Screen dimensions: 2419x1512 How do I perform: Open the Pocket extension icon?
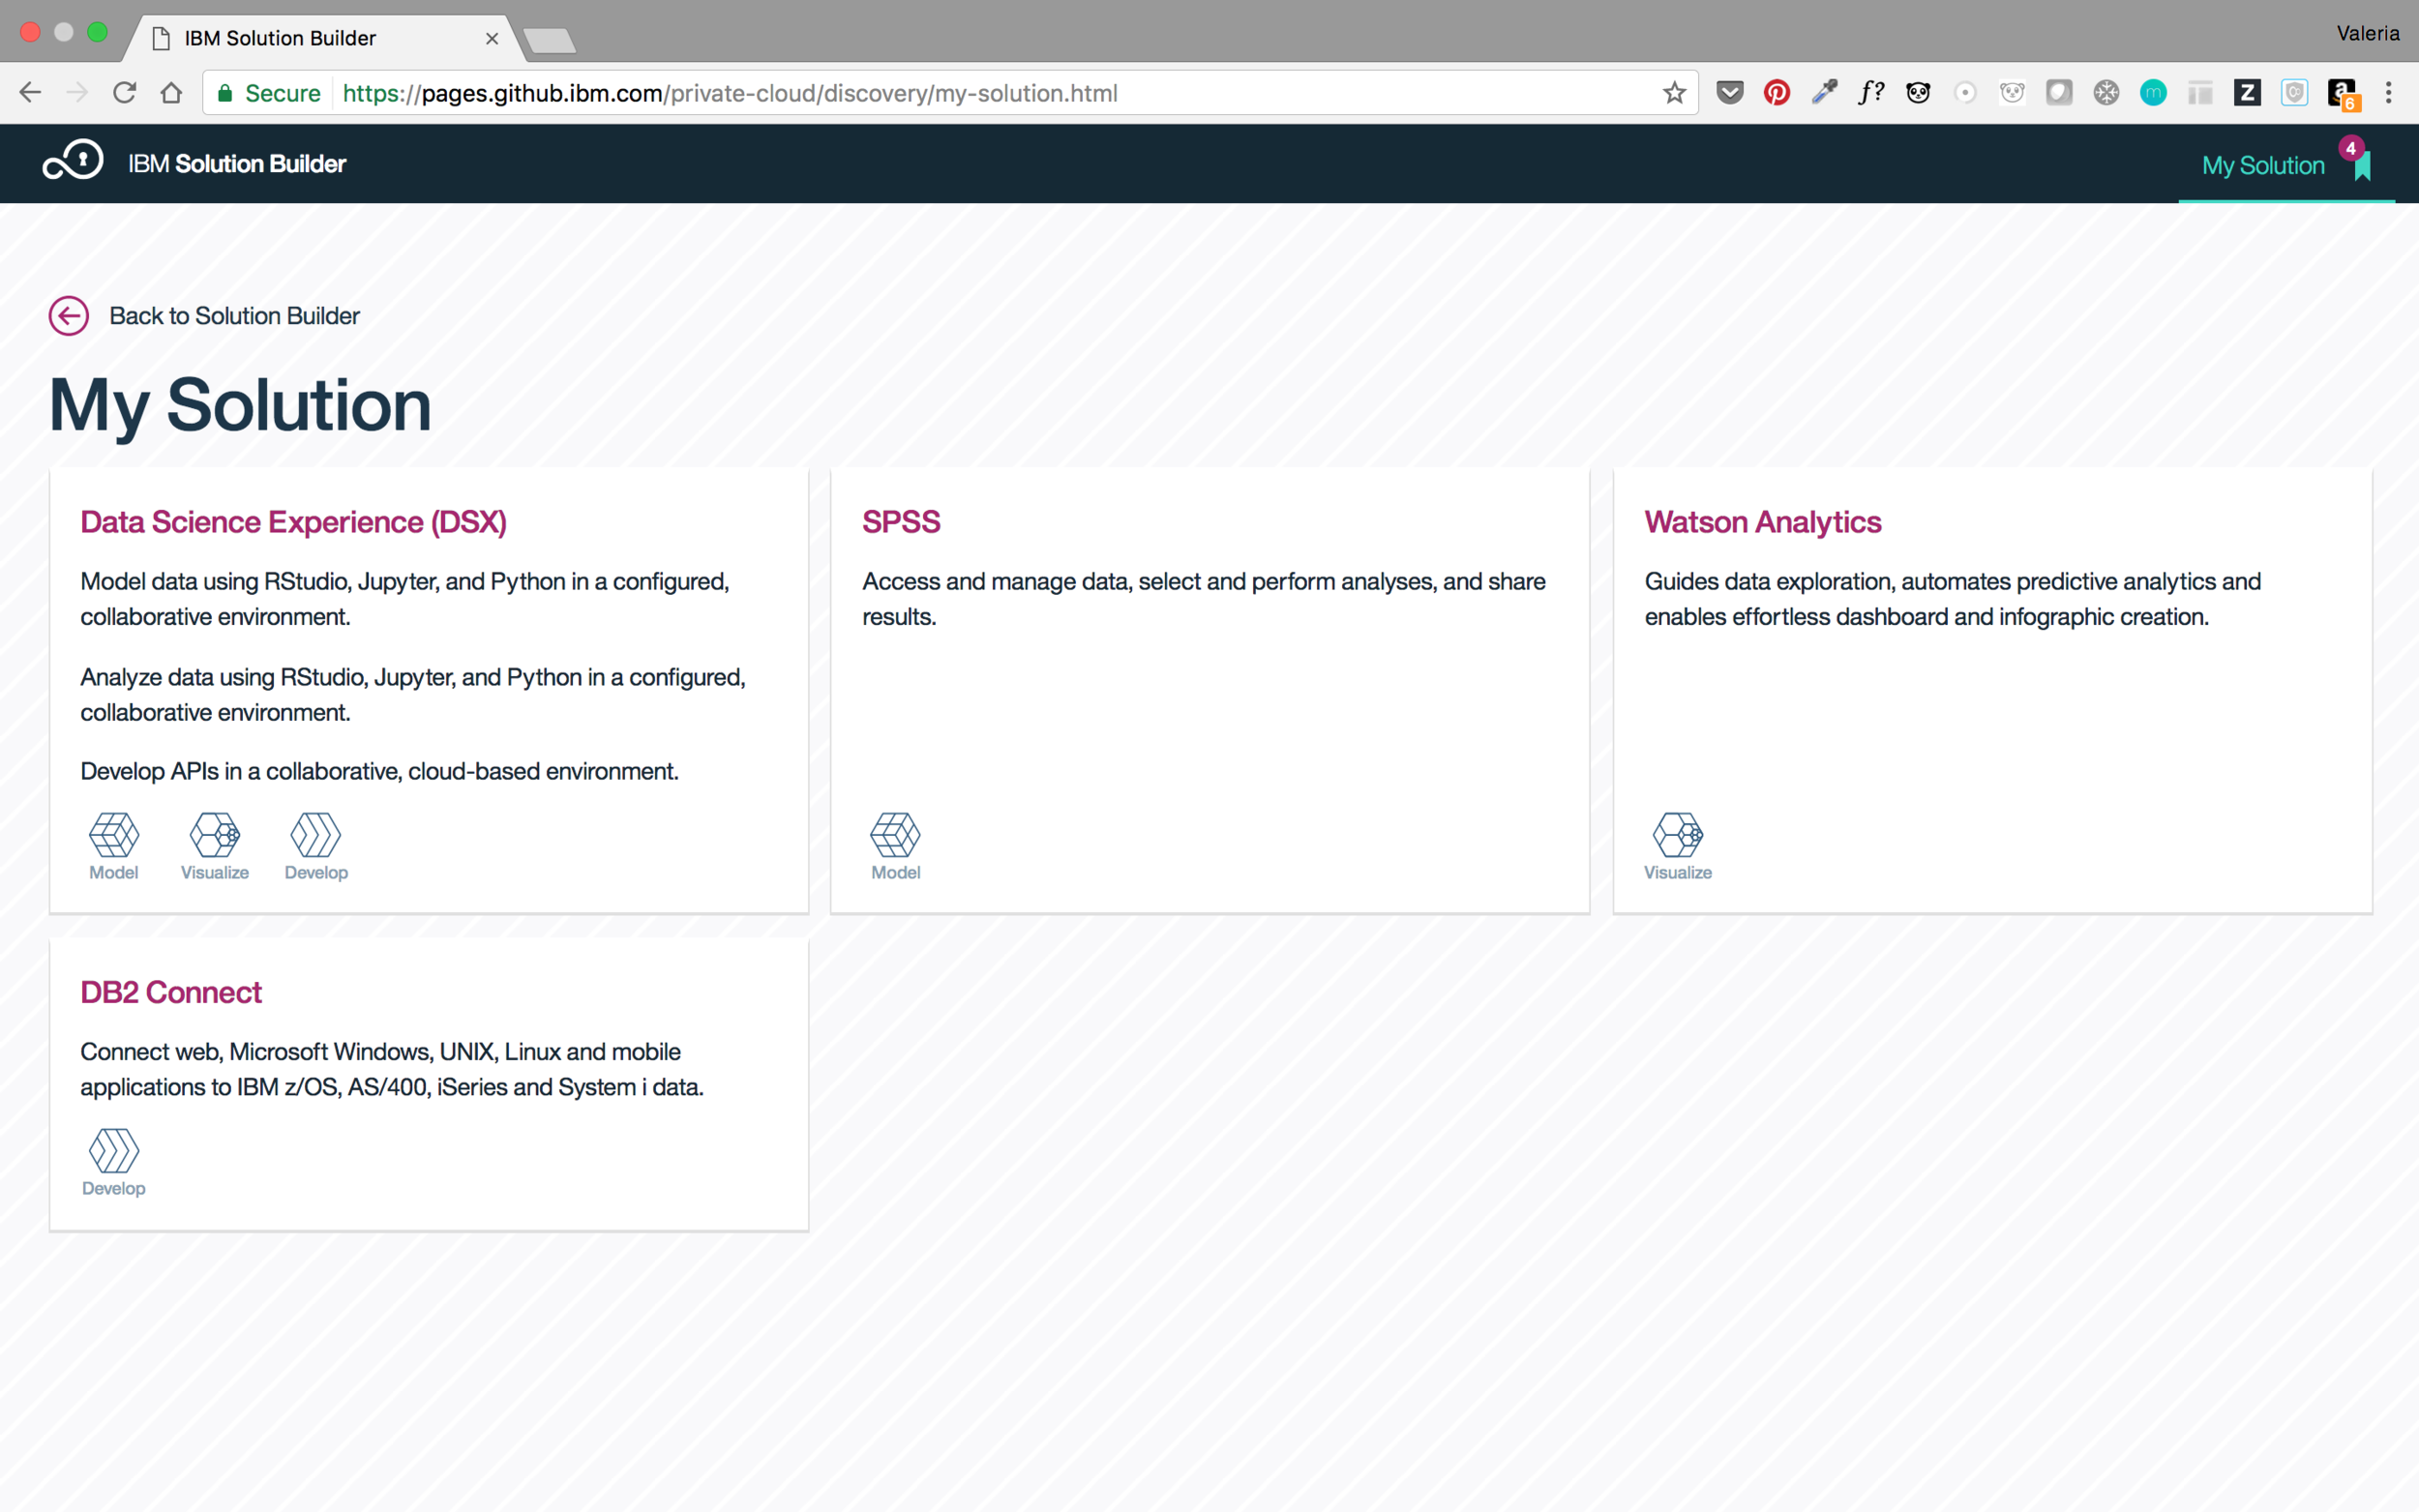tap(1730, 93)
